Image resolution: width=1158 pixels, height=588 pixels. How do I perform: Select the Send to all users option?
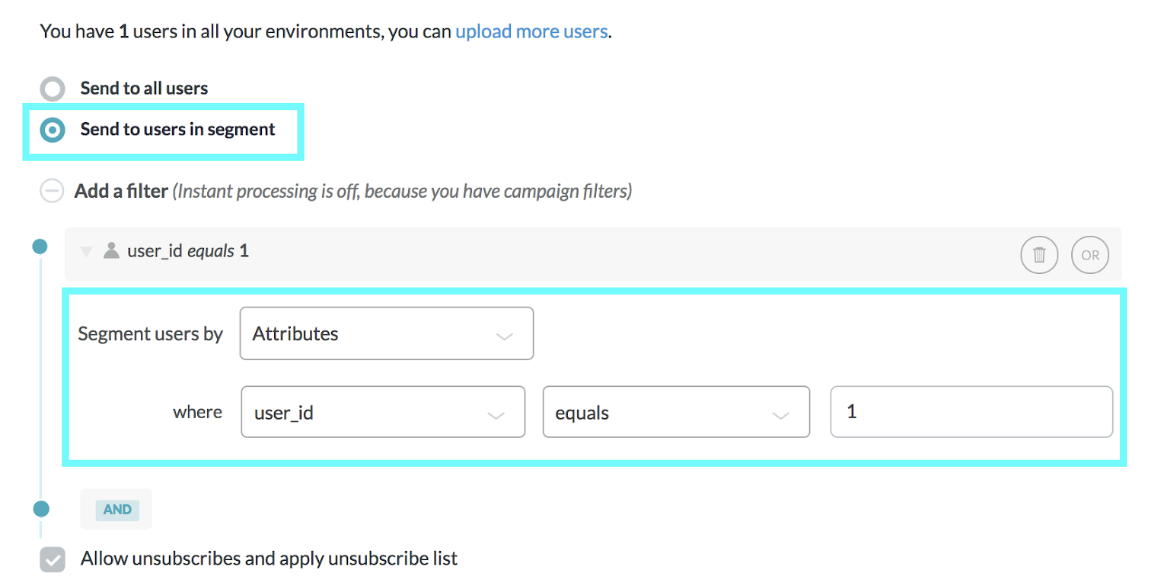(x=52, y=89)
